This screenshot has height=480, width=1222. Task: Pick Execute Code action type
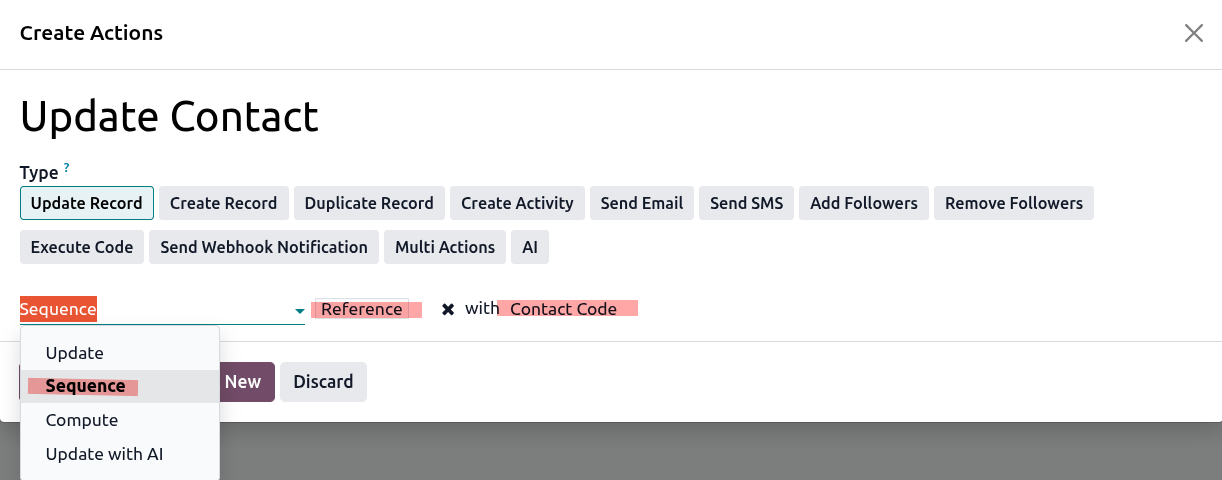click(x=82, y=247)
